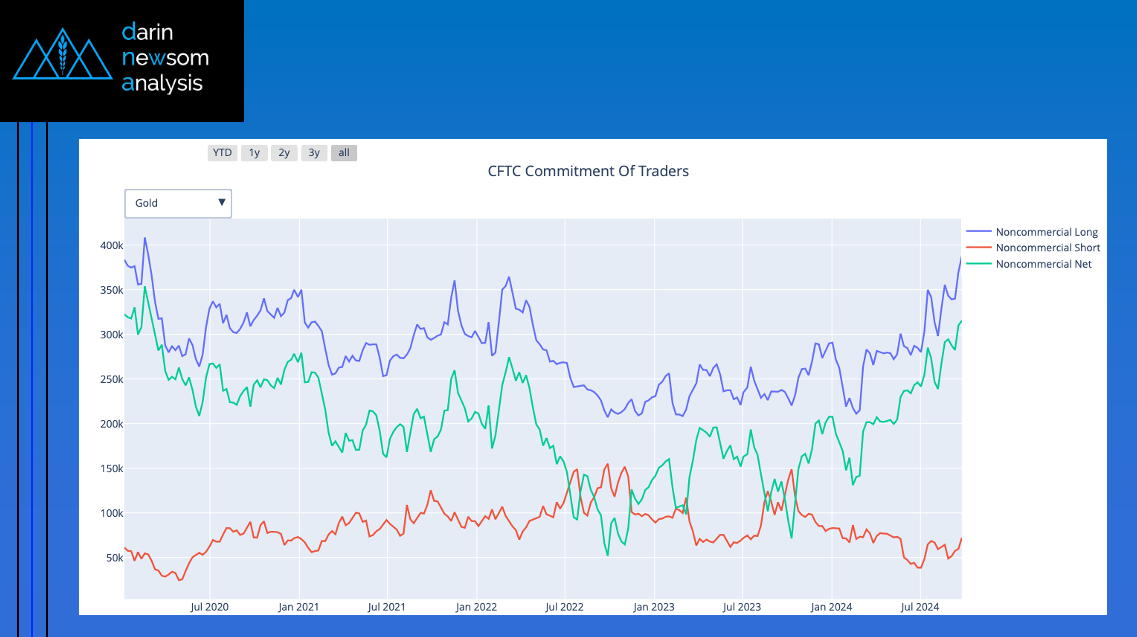Switch chart range to 1y
This screenshot has height=637, width=1137.
(254, 153)
